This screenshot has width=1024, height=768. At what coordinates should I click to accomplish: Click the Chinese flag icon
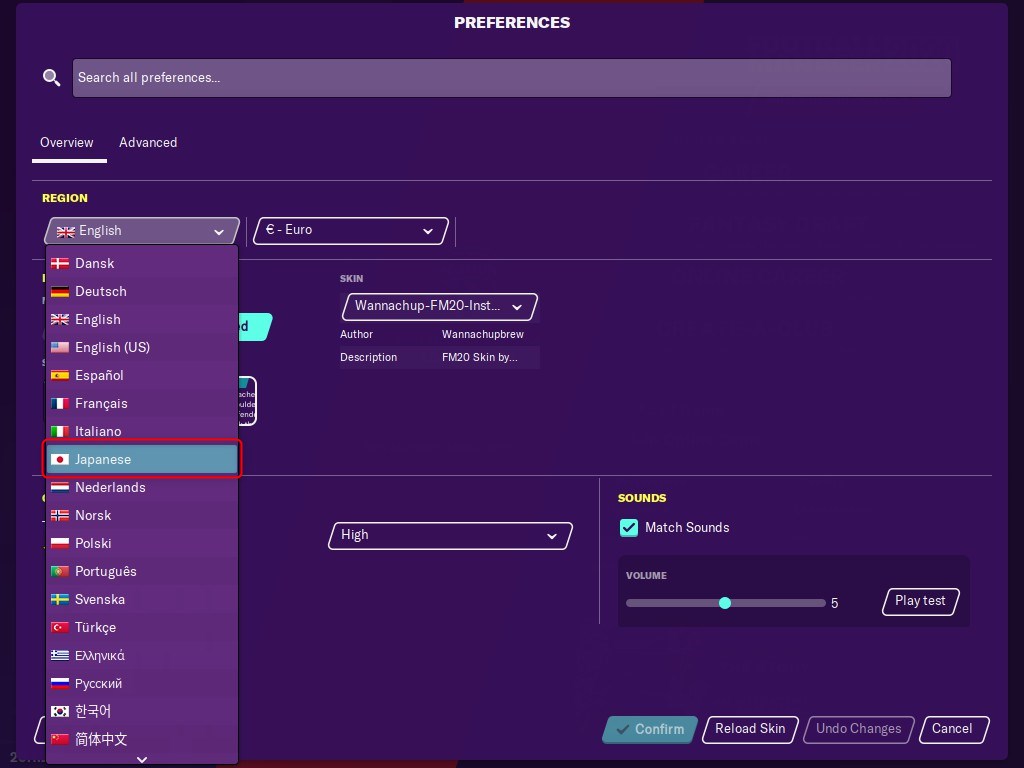(x=59, y=739)
